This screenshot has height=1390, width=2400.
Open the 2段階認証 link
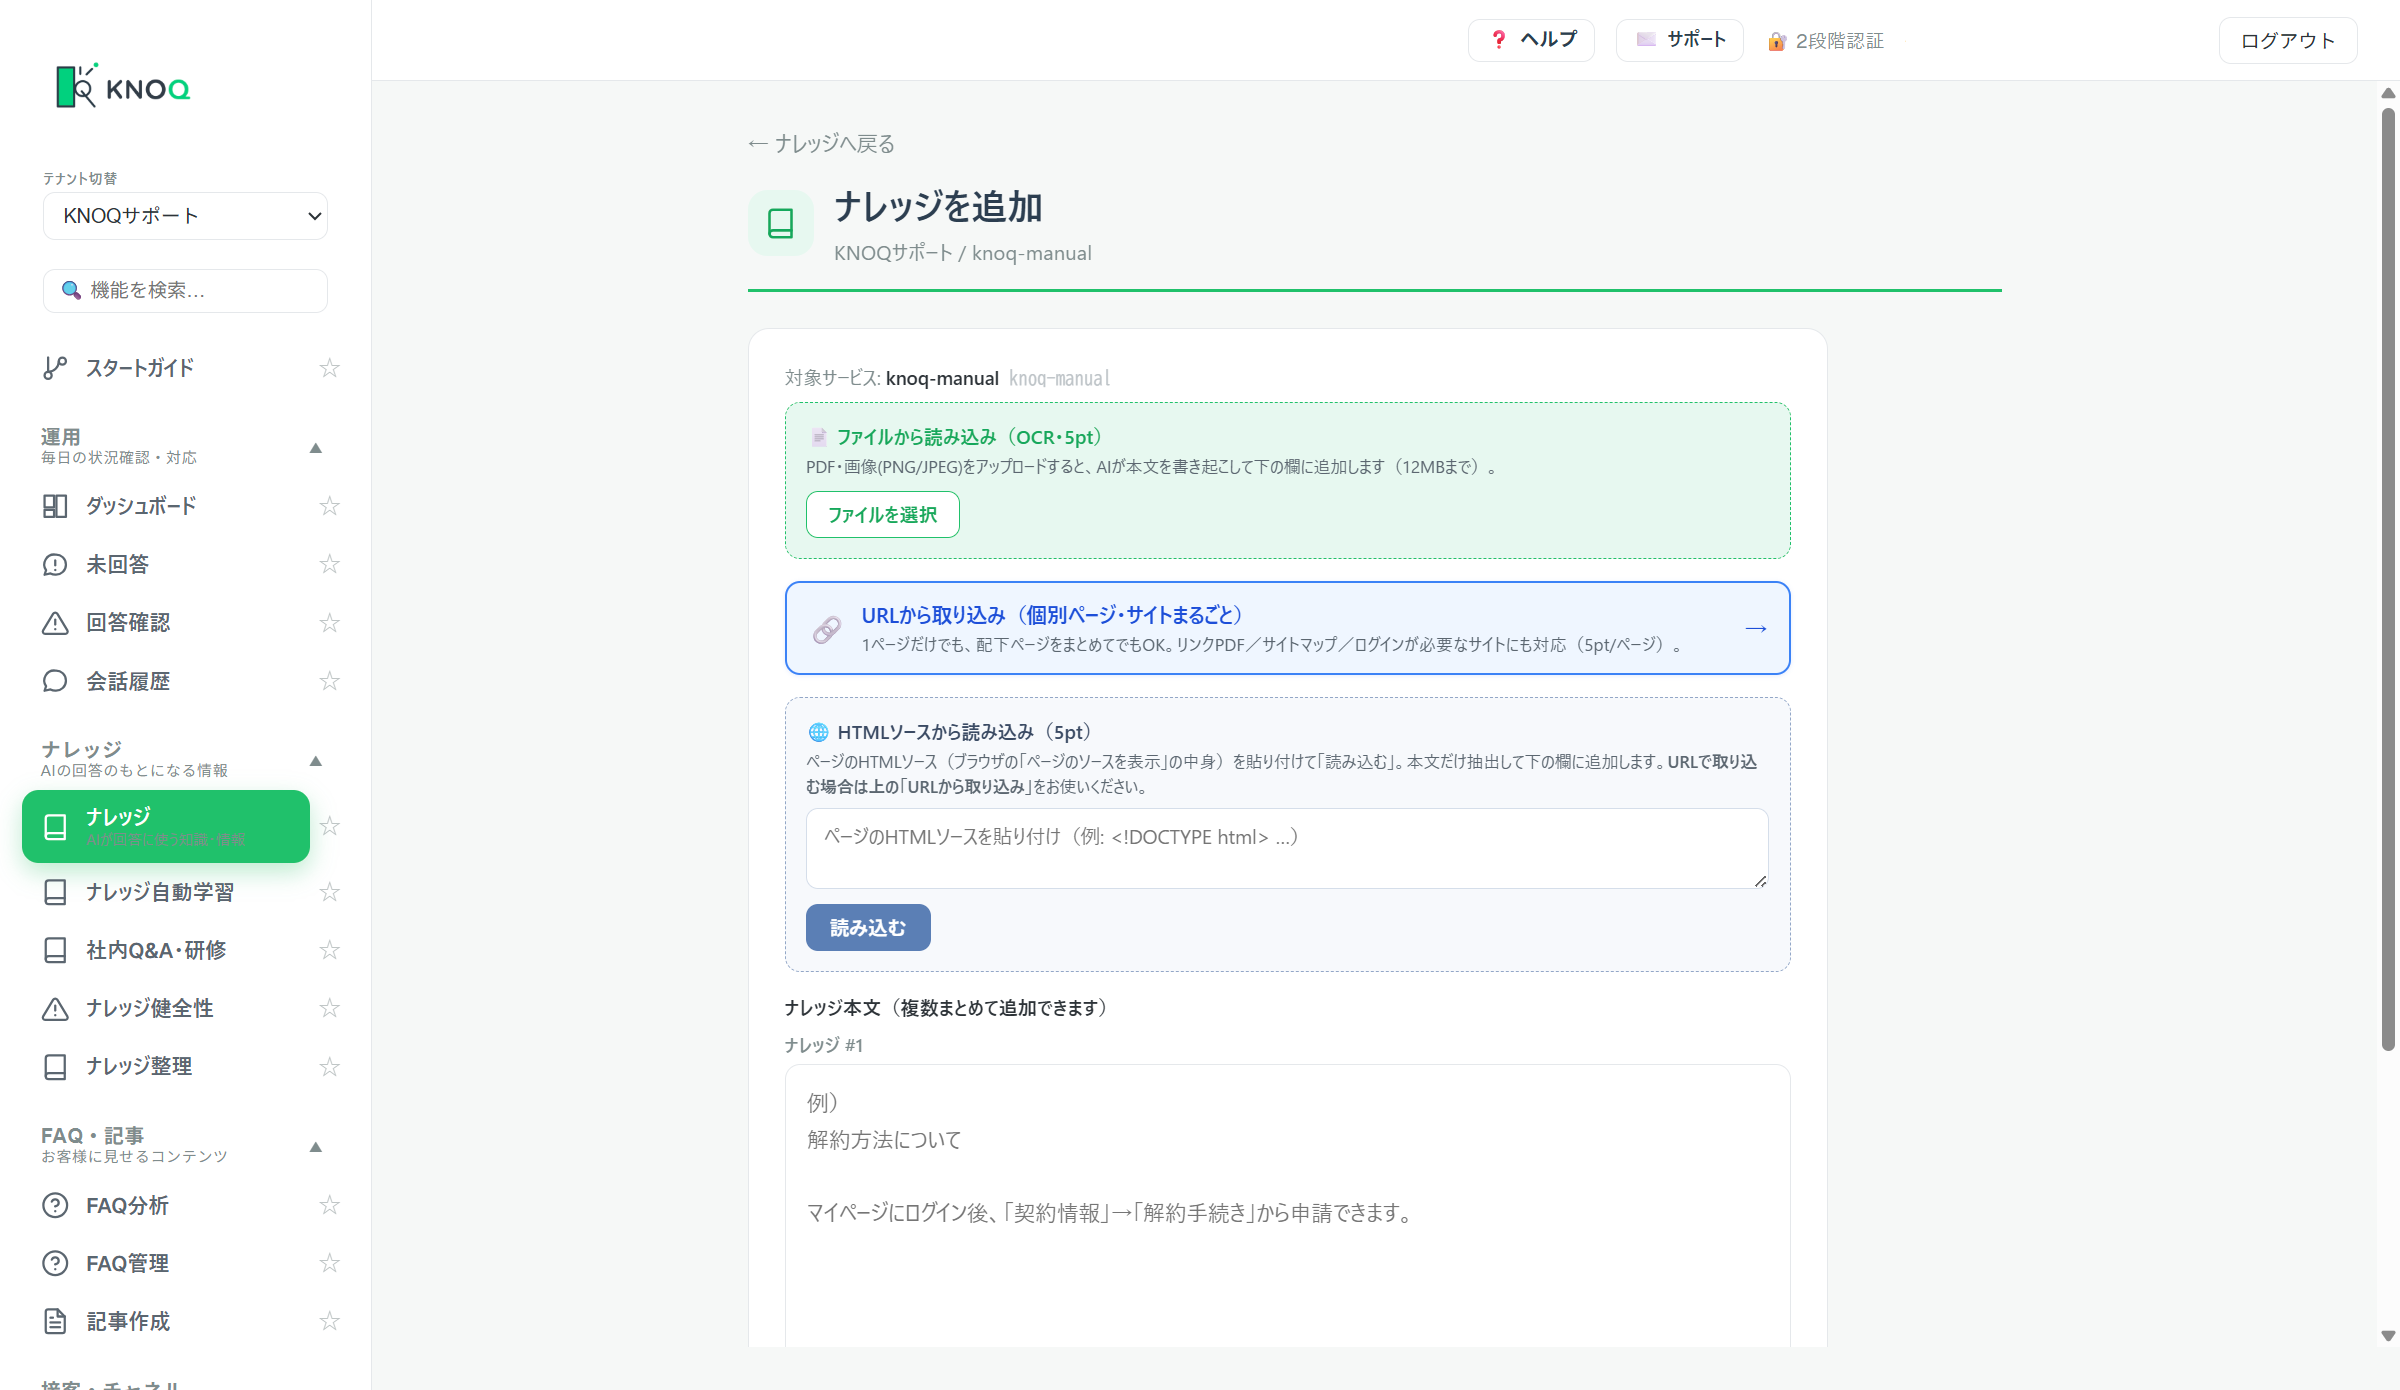1826,41
